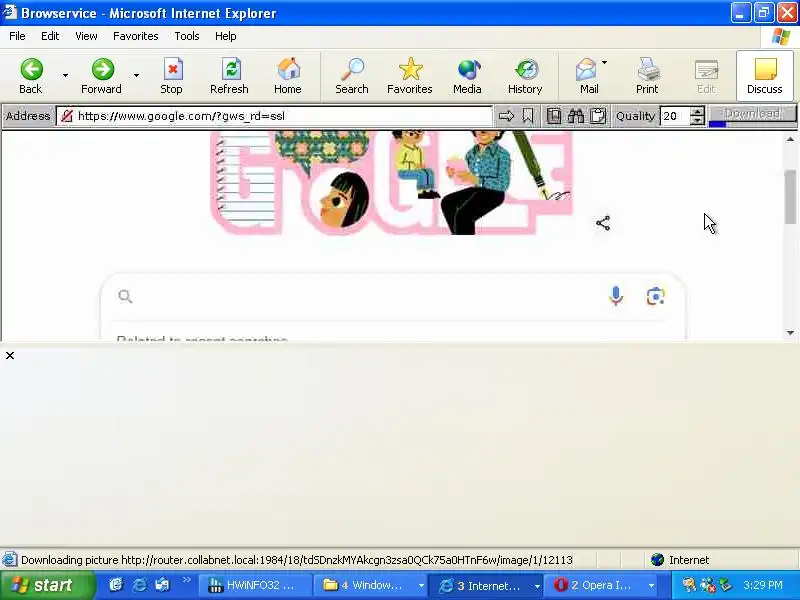Start voice search with microphone icon
Screen dimensions: 800x600
[616, 296]
